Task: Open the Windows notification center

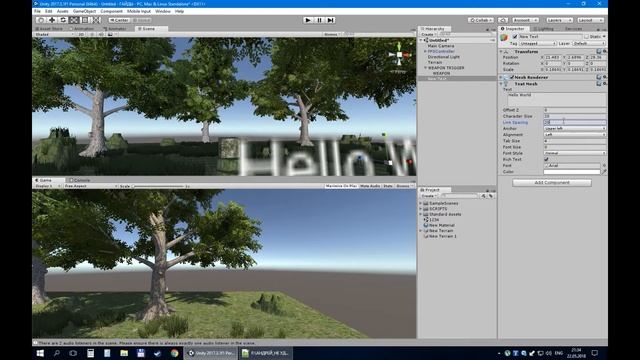Action: (x=595, y=353)
